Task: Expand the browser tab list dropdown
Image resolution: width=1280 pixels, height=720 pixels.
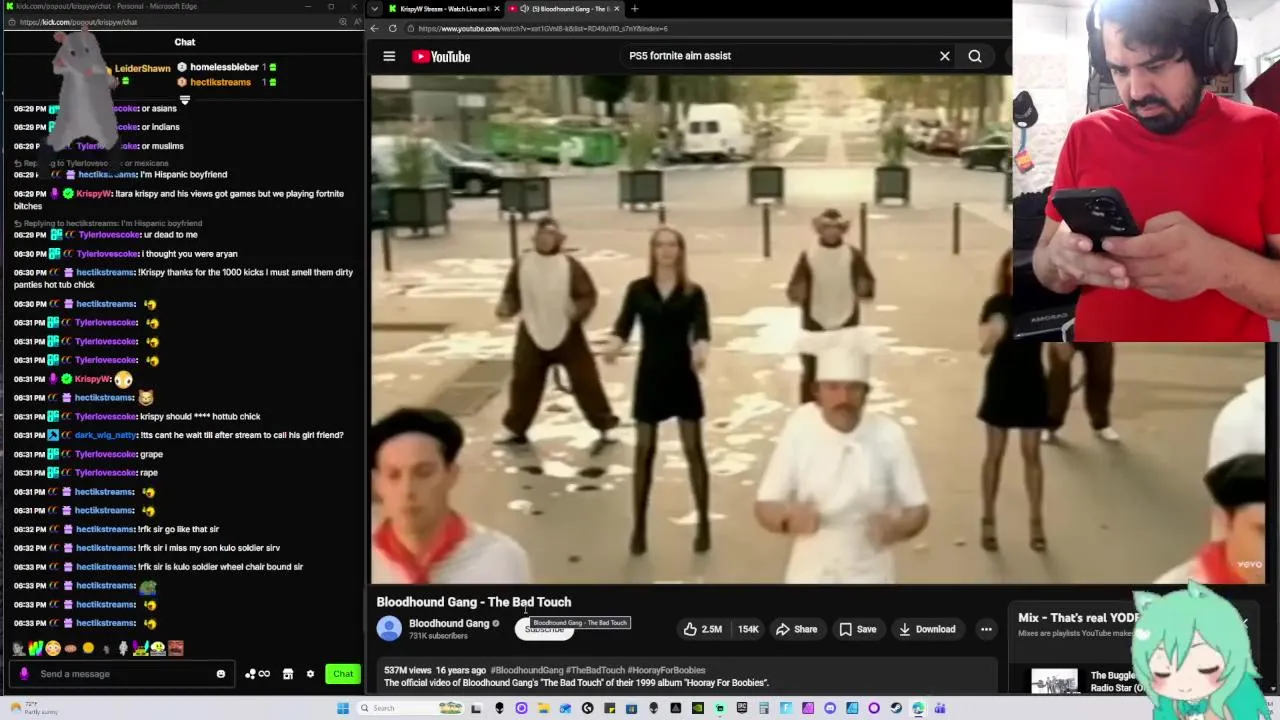Action: click(x=374, y=9)
